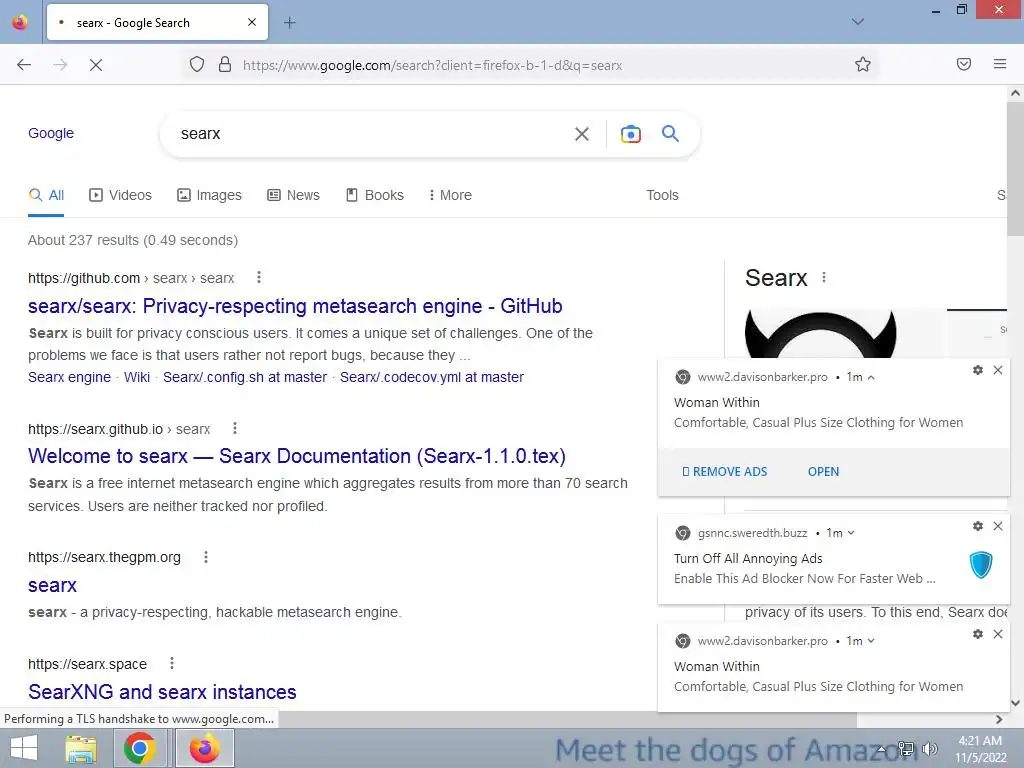Screen dimensions: 1024x768
Task: Open options menu for github.com result
Action: click(x=259, y=278)
